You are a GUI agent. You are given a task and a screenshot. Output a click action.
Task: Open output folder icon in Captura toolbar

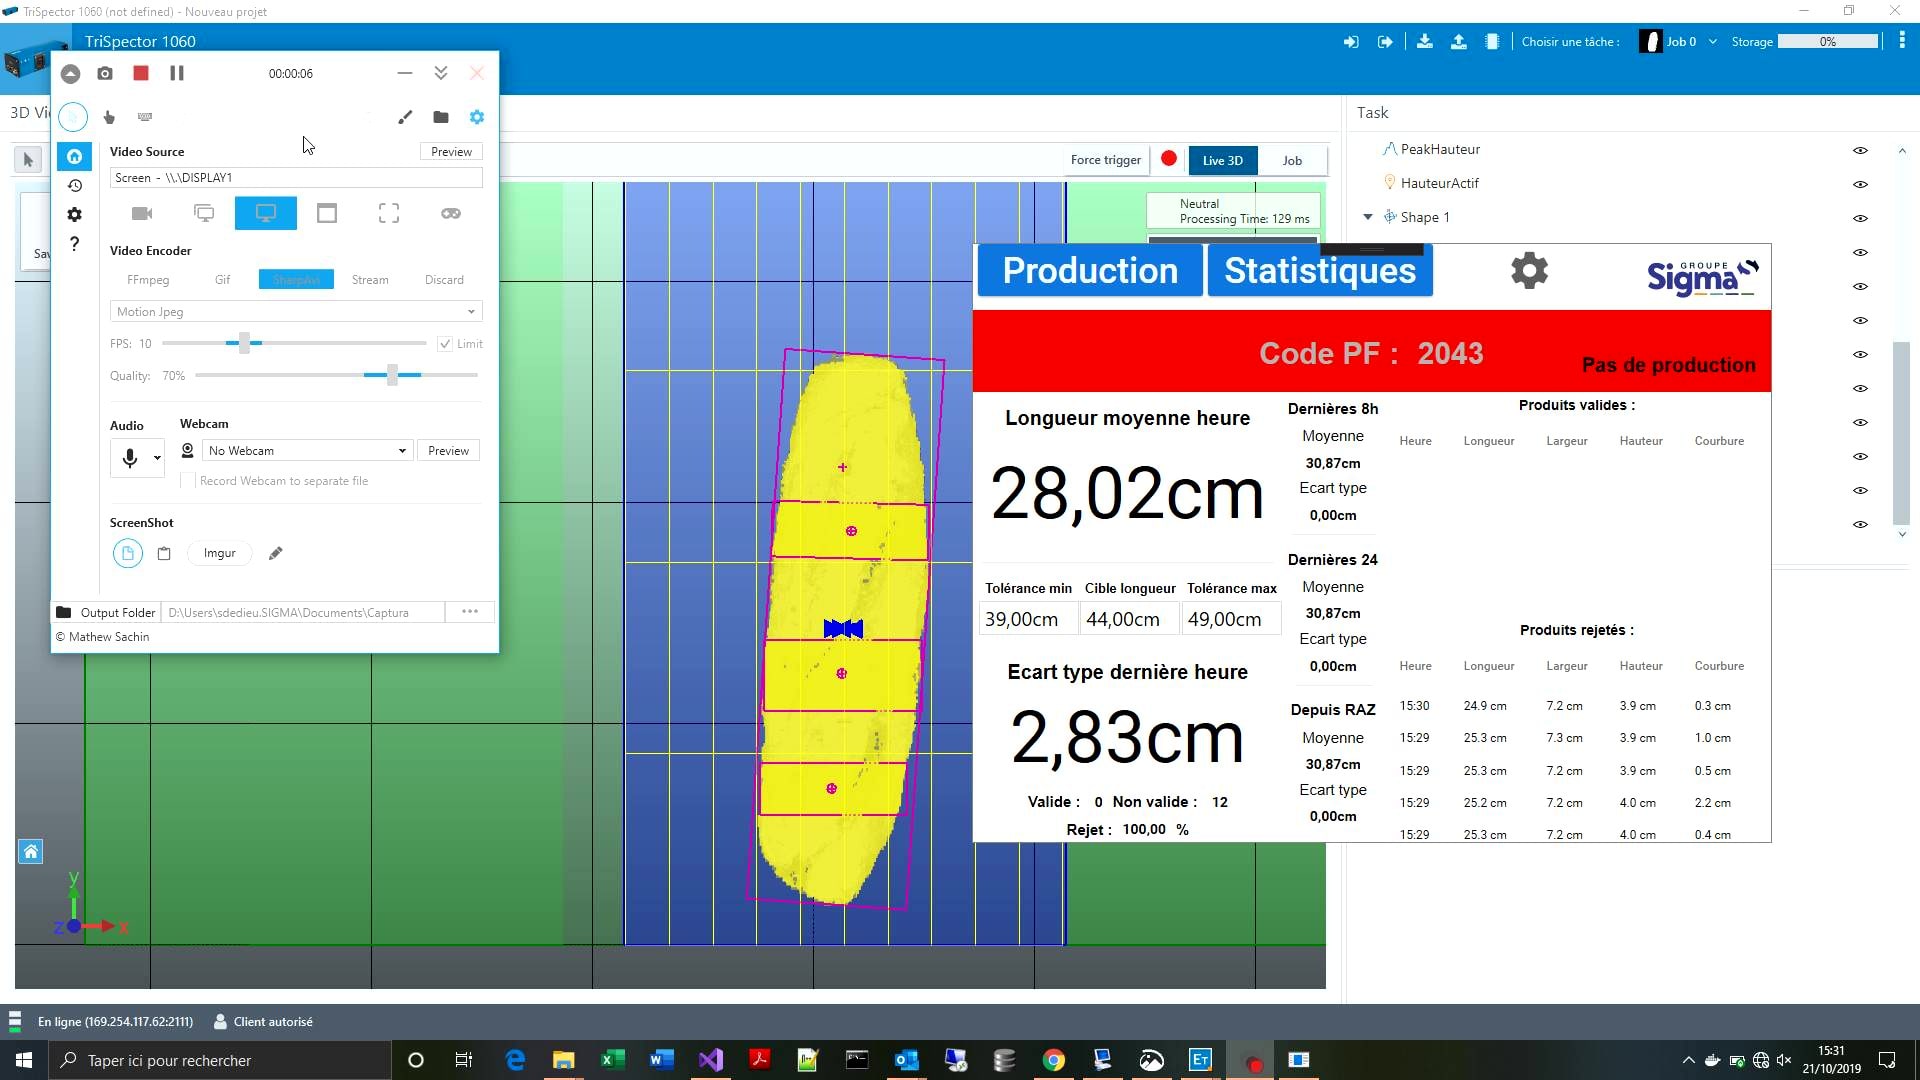[x=441, y=117]
